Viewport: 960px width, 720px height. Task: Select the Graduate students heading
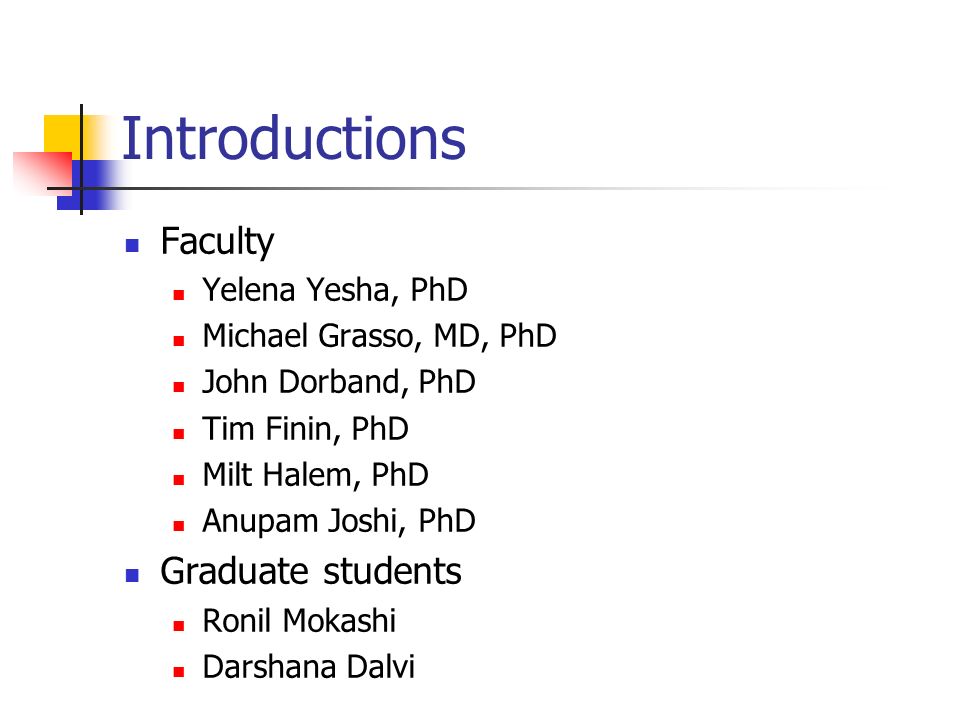coord(311,571)
